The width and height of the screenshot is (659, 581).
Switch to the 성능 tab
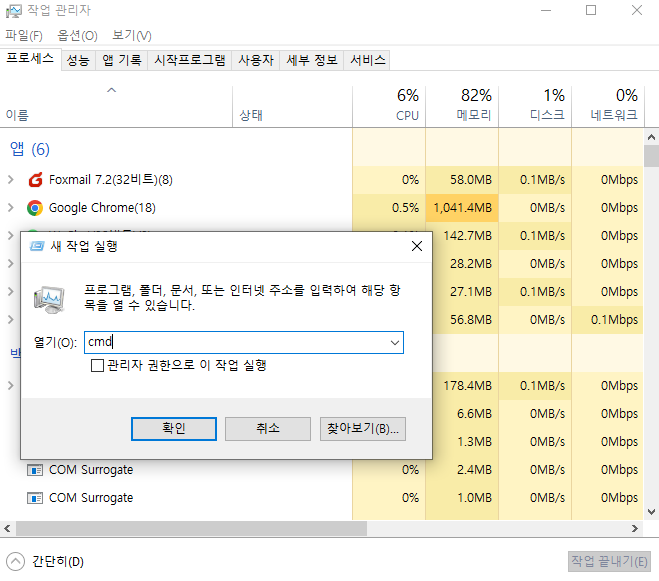coord(78,60)
